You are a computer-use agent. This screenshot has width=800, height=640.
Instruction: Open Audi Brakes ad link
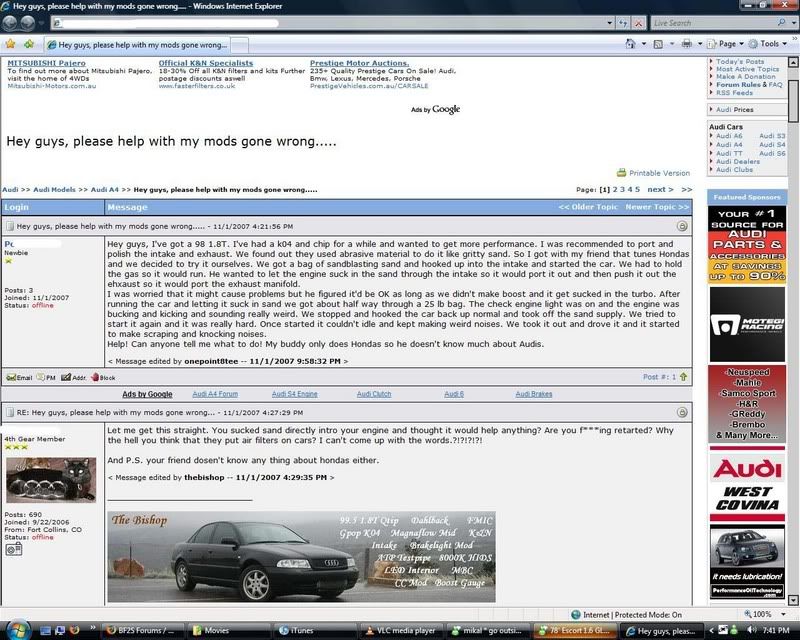[x=534, y=394]
